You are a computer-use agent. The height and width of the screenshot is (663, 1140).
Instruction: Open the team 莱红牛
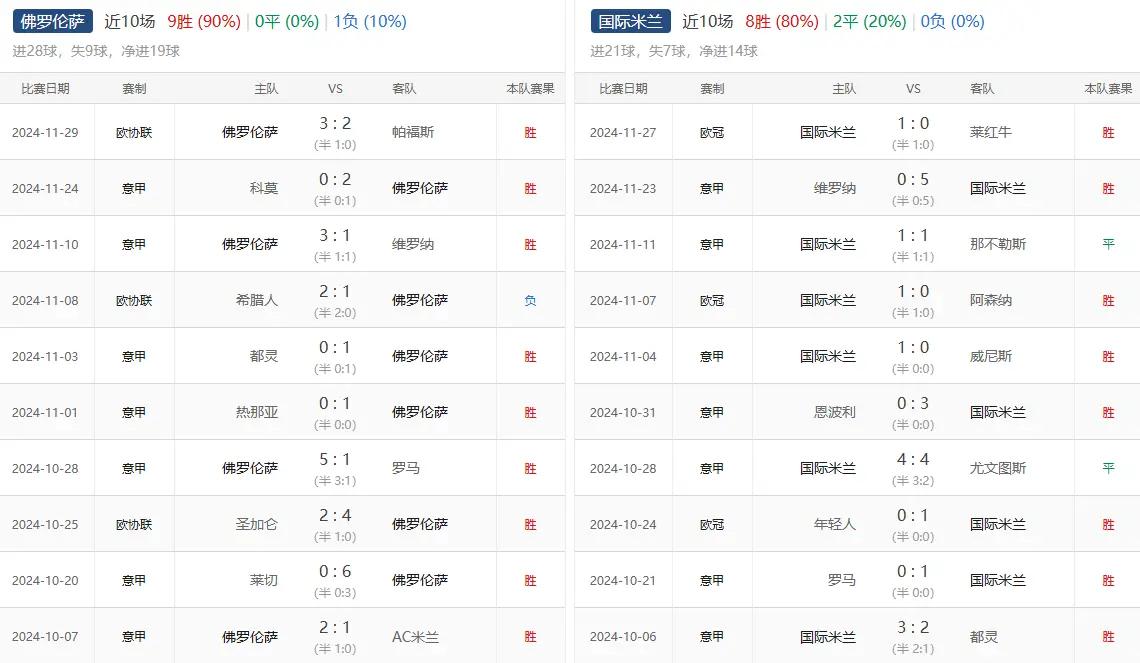click(990, 132)
